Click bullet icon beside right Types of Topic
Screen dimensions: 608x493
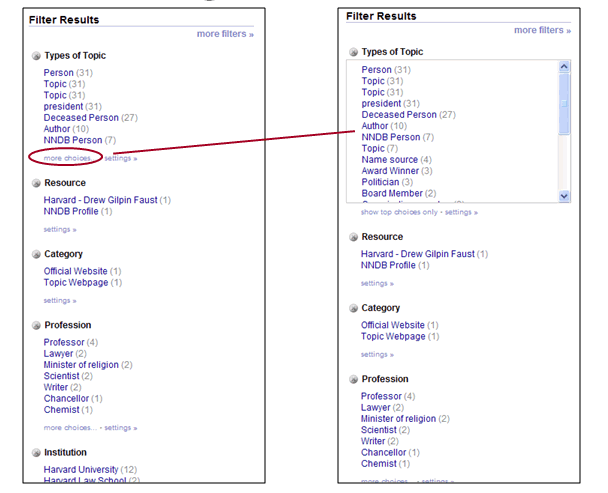(353, 52)
